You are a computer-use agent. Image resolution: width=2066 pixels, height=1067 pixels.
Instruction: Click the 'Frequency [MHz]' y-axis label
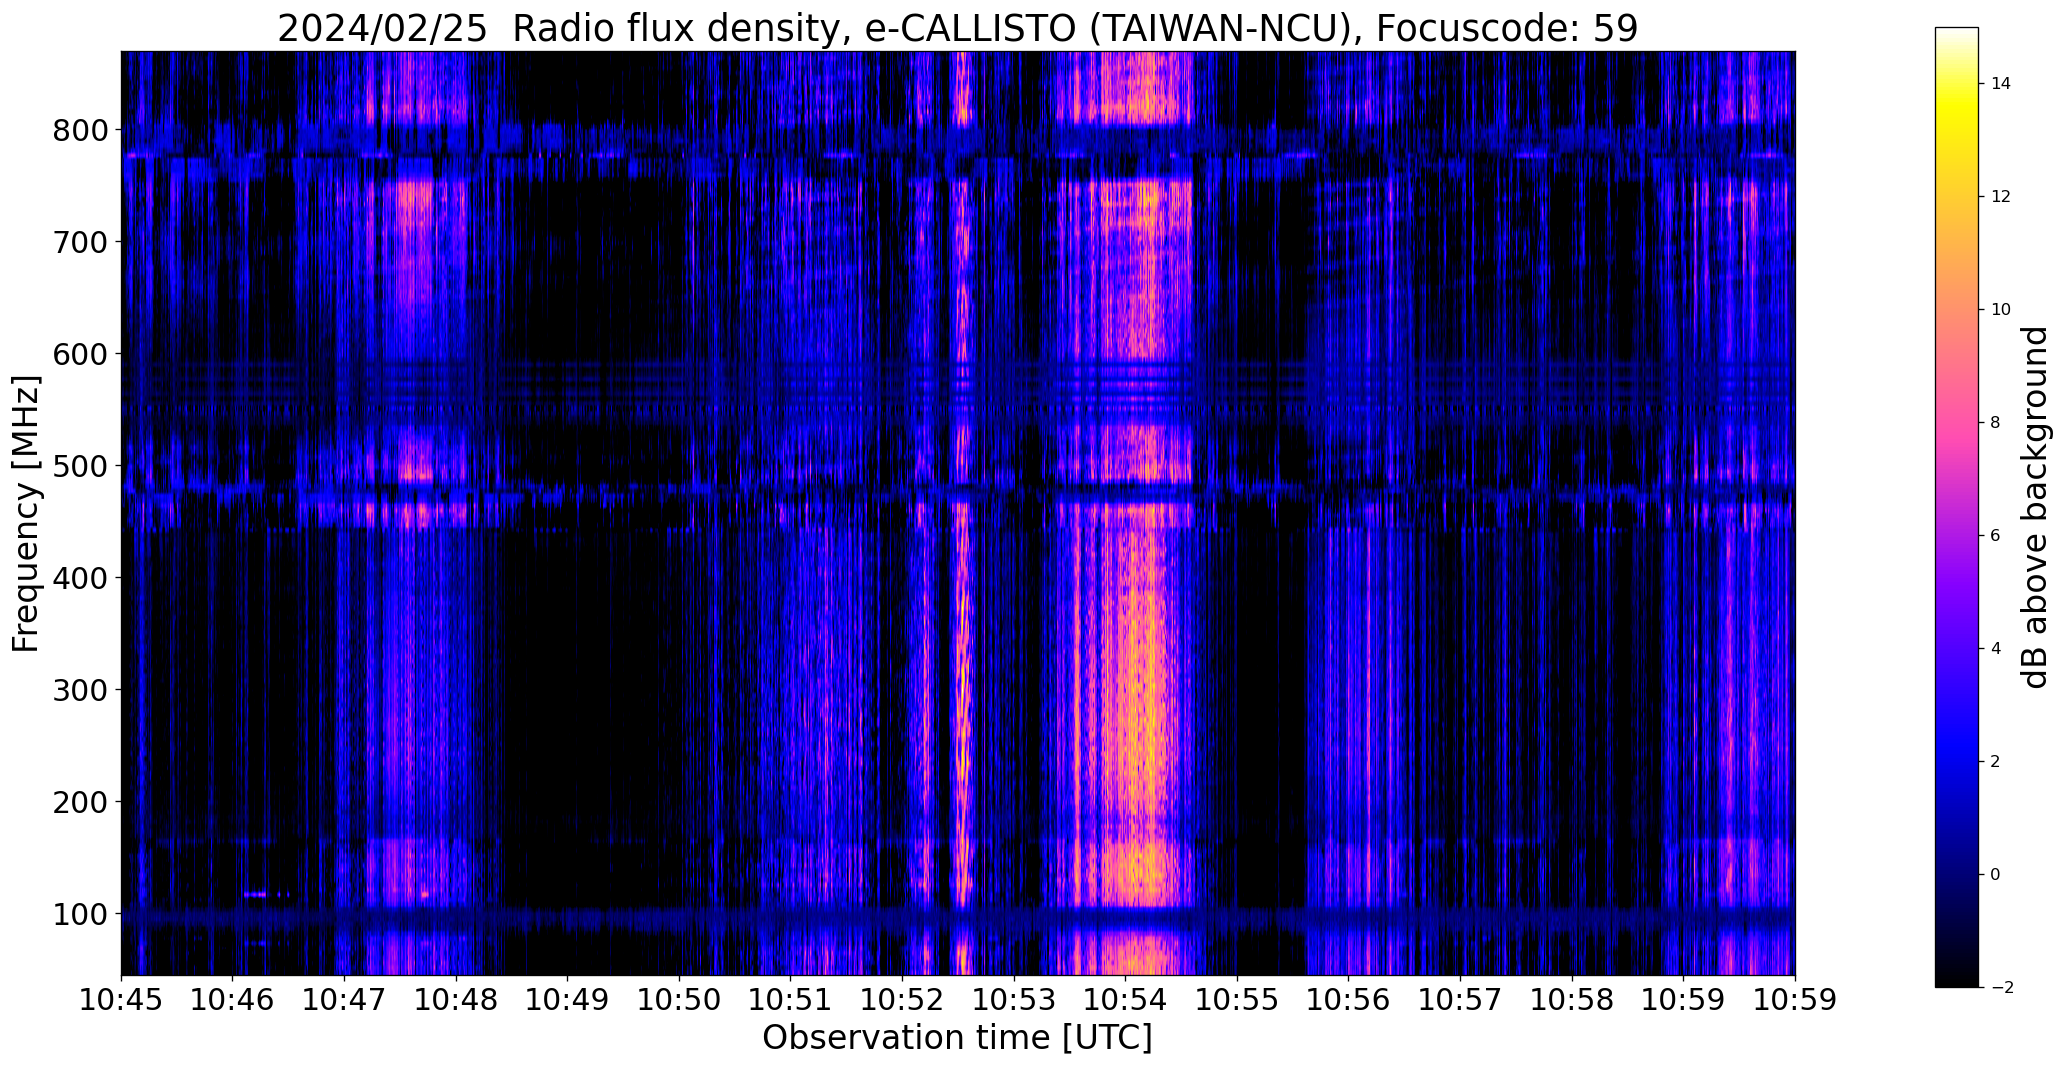[x=27, y=514]
